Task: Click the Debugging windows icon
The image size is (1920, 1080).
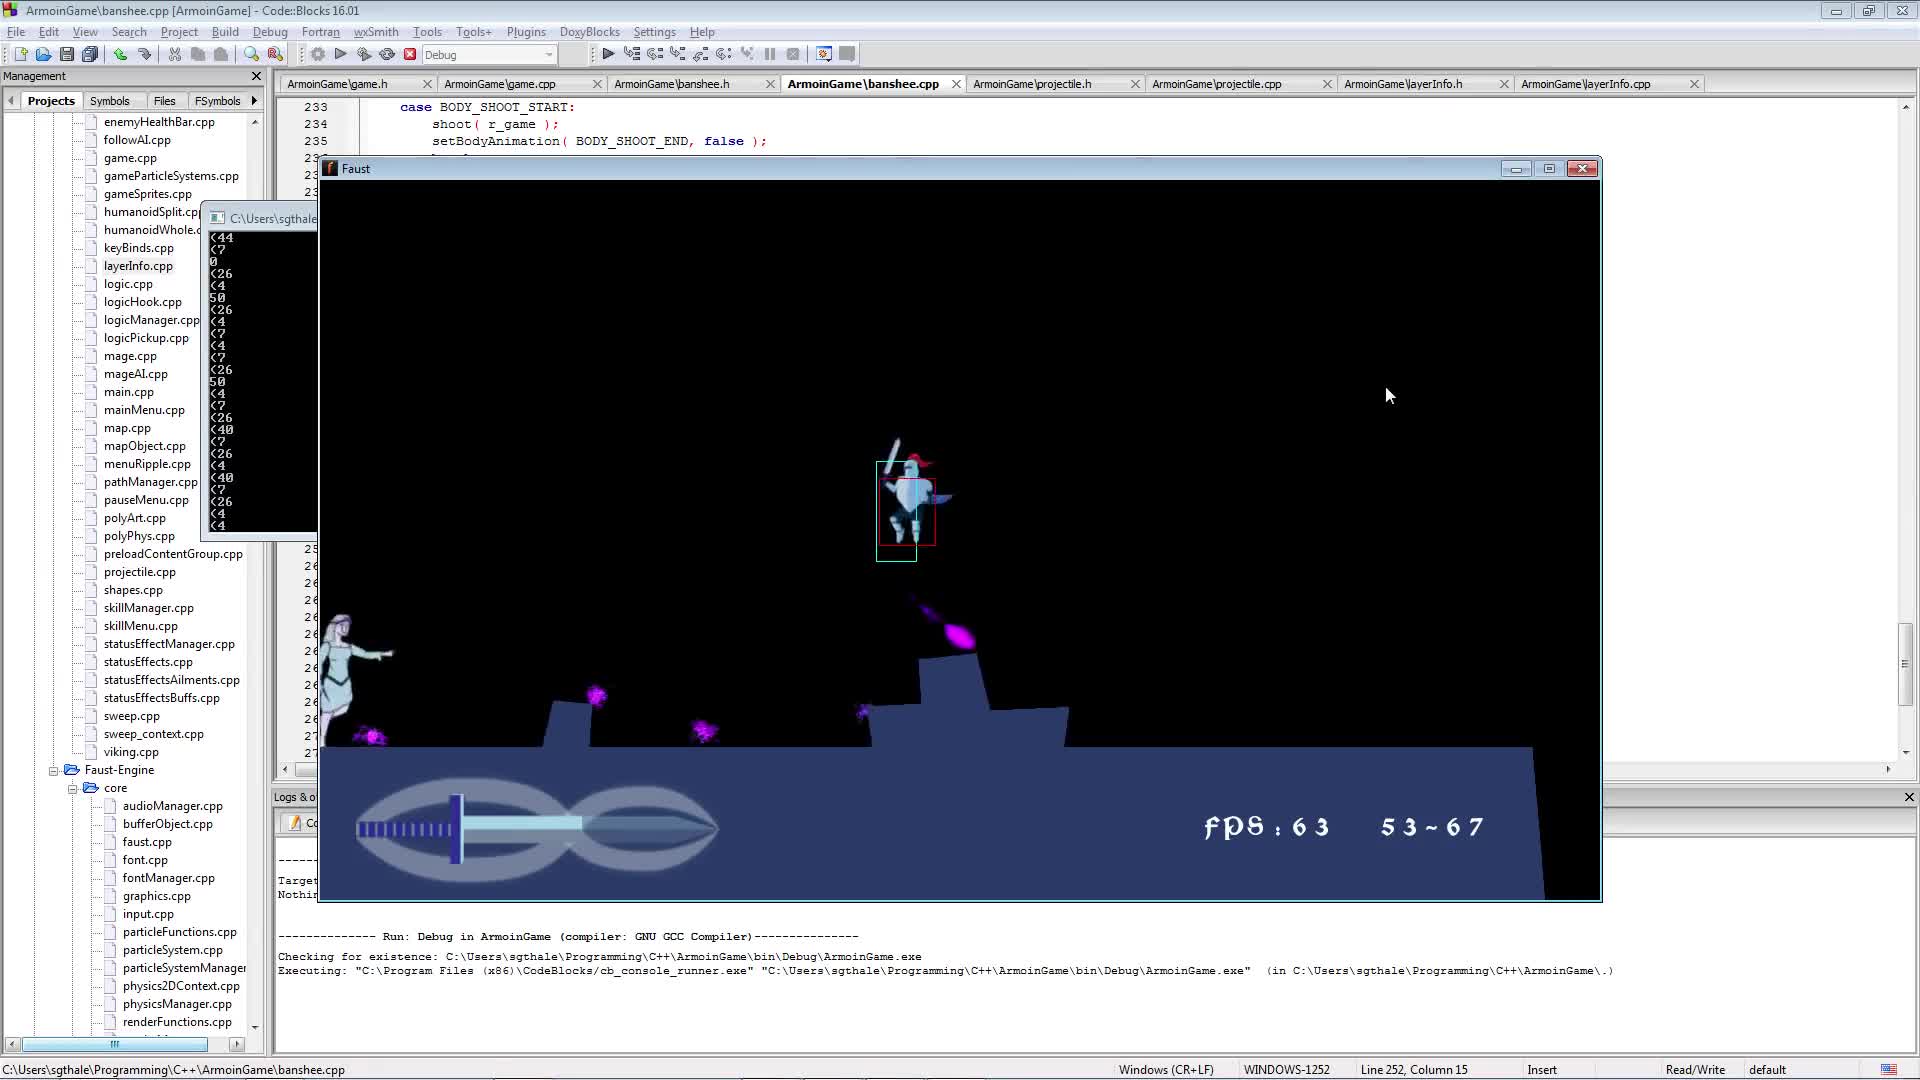Action: [824, 54]
